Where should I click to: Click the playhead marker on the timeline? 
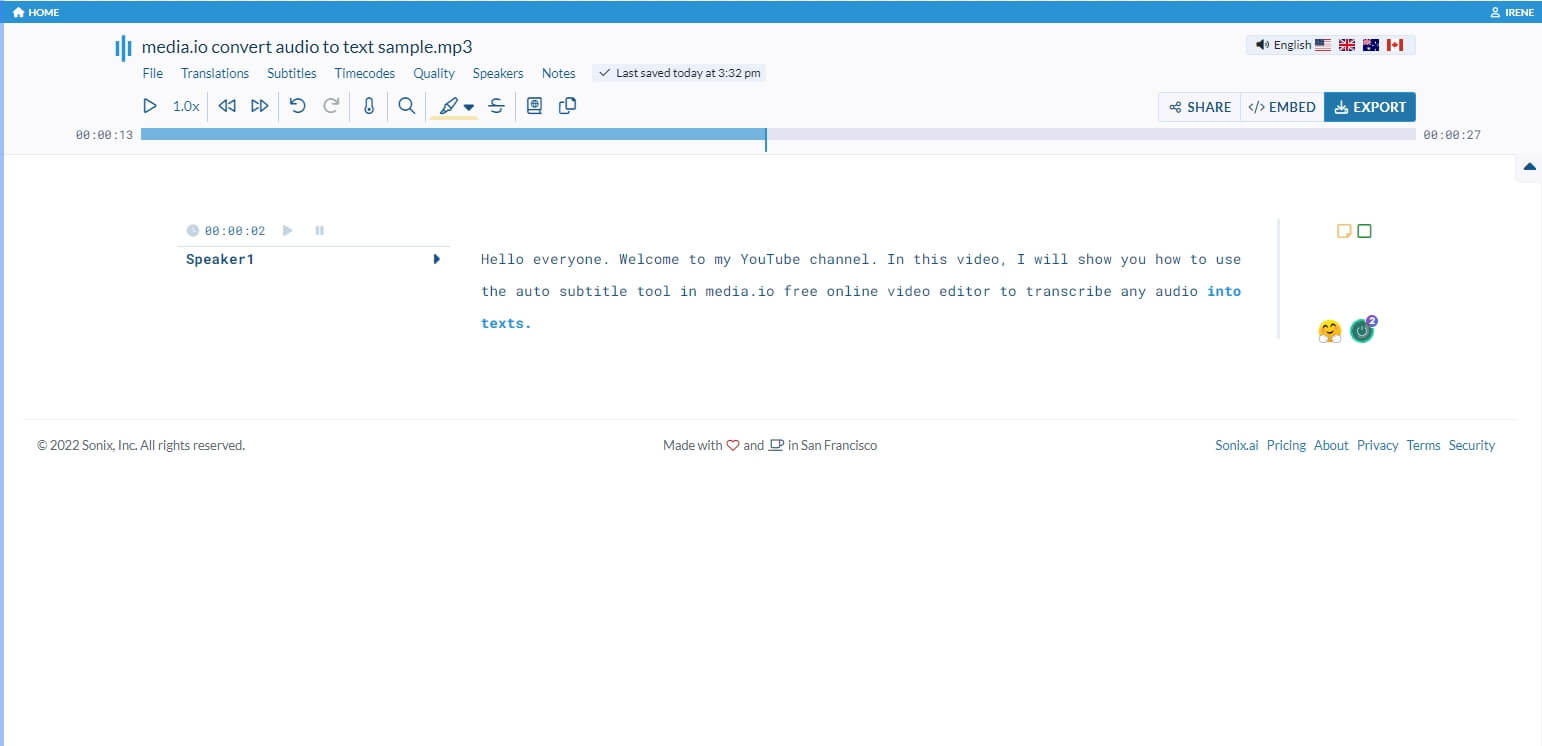click(x=766, y=139)
